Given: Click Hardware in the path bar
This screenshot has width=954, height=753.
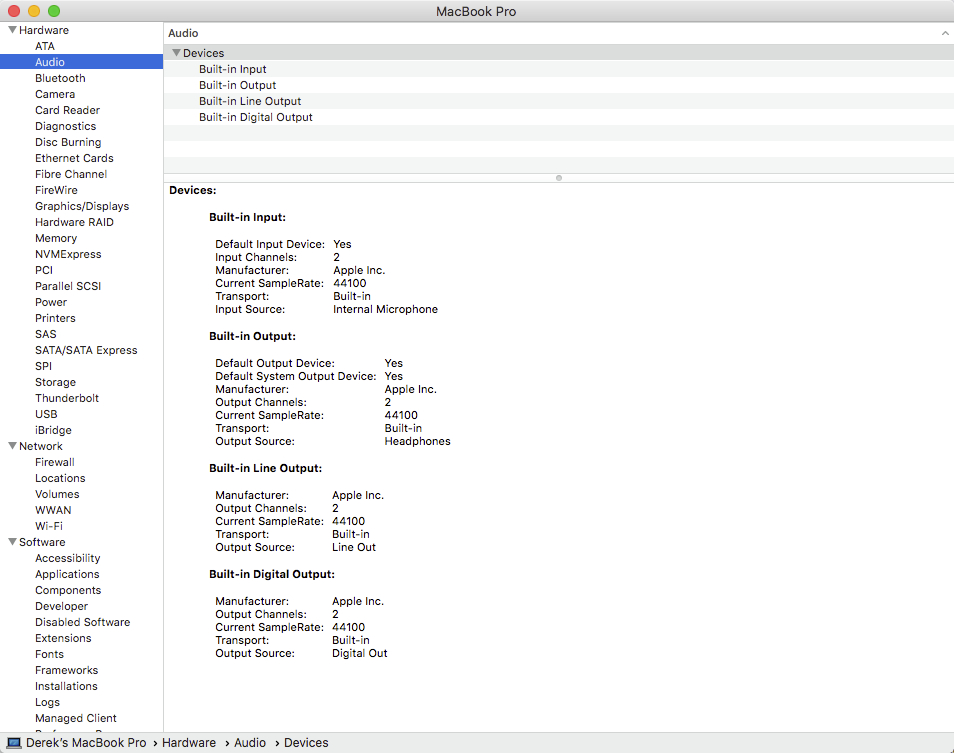Looking at the screenshot, I should coord(189,743).
